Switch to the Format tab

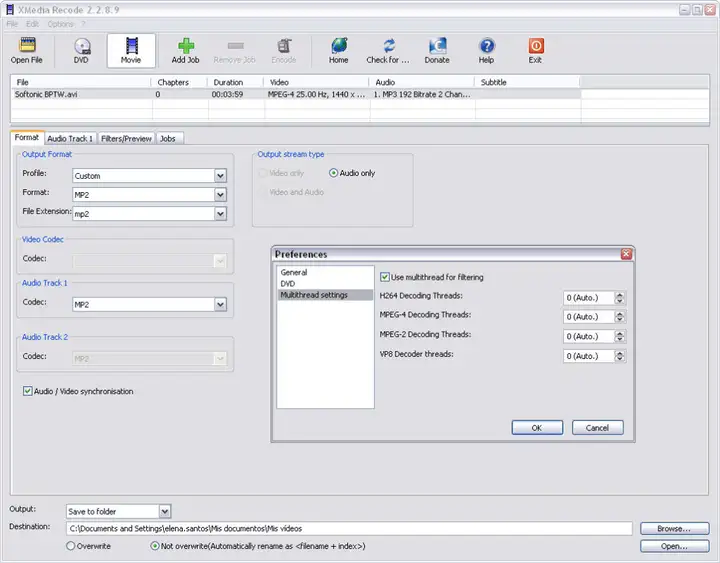coord(27,137)
